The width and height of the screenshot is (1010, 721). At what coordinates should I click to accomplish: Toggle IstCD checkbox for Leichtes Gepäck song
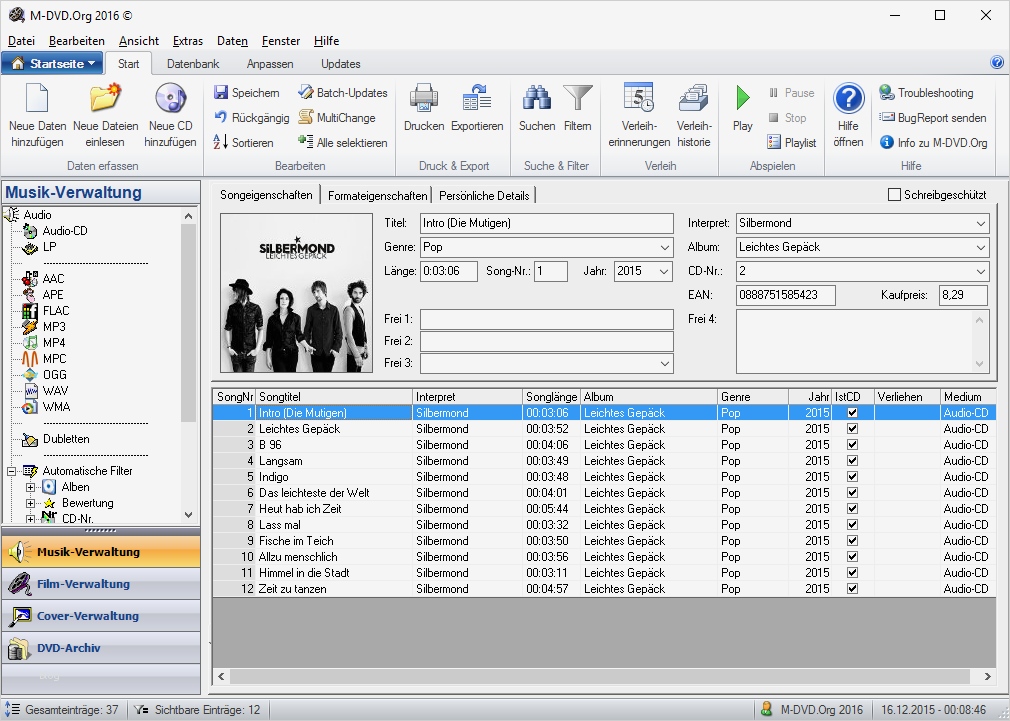pyautogui.click(x=852, y=429)
